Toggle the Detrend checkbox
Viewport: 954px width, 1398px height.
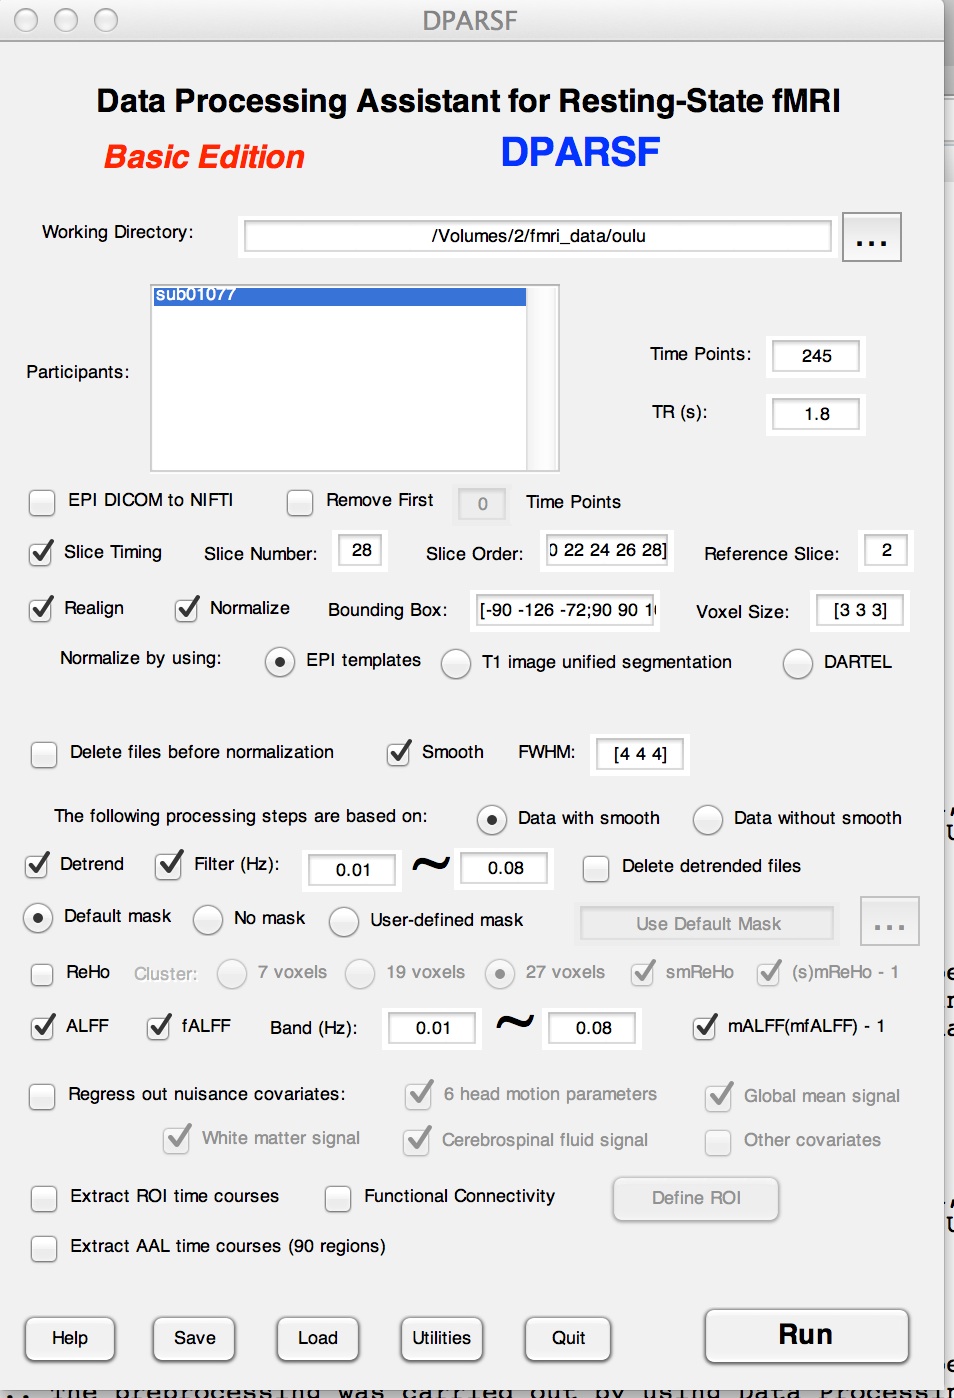[38, 864]
